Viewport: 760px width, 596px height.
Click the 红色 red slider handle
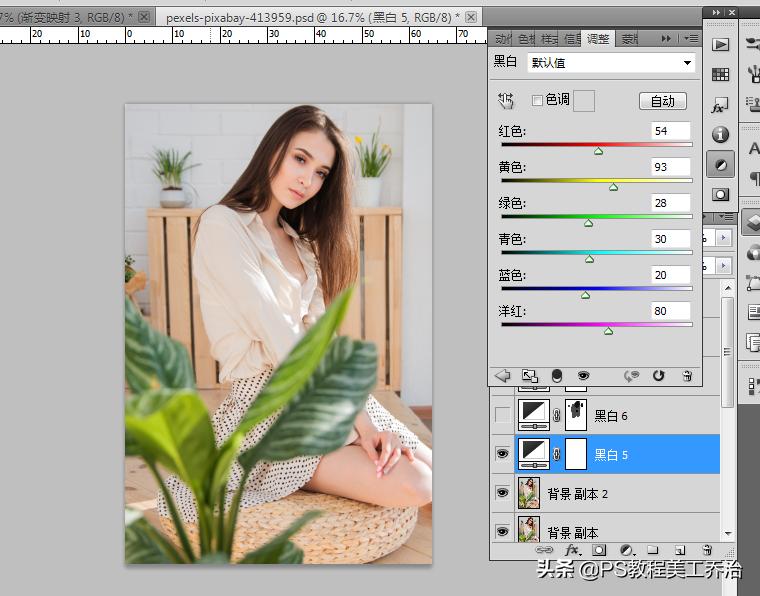pyautogui.click(x=599, y=151)
